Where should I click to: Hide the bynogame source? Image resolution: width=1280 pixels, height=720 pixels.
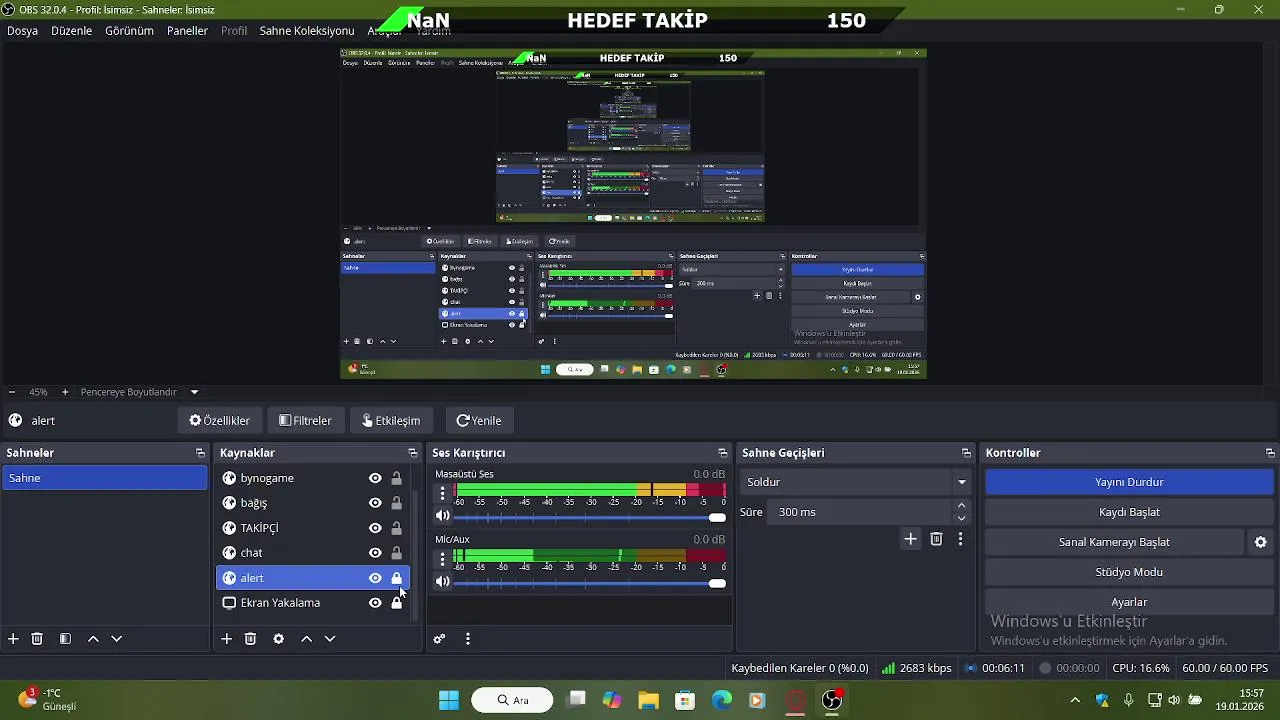(375, 478)
